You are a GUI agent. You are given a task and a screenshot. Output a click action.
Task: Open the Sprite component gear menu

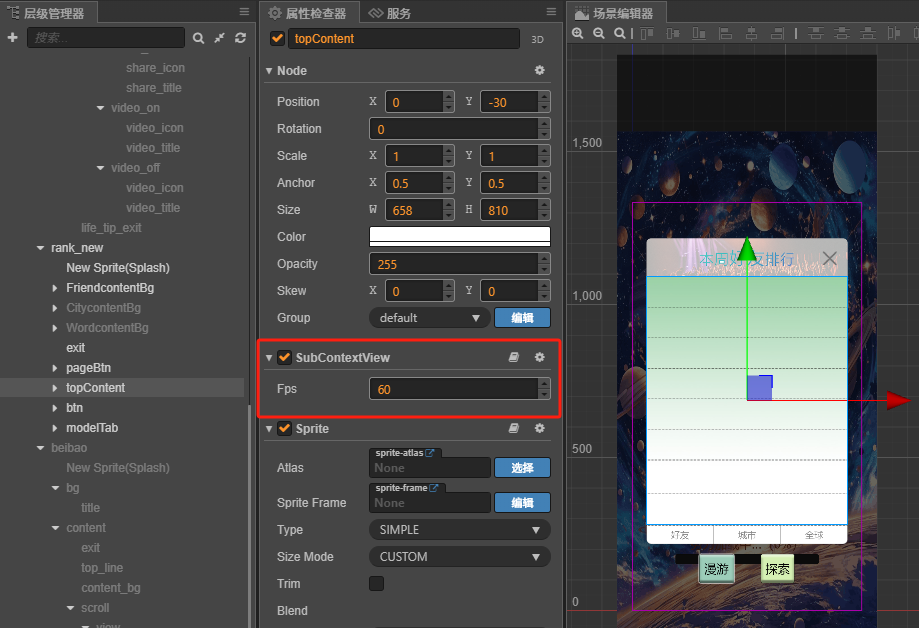point(540,428)
